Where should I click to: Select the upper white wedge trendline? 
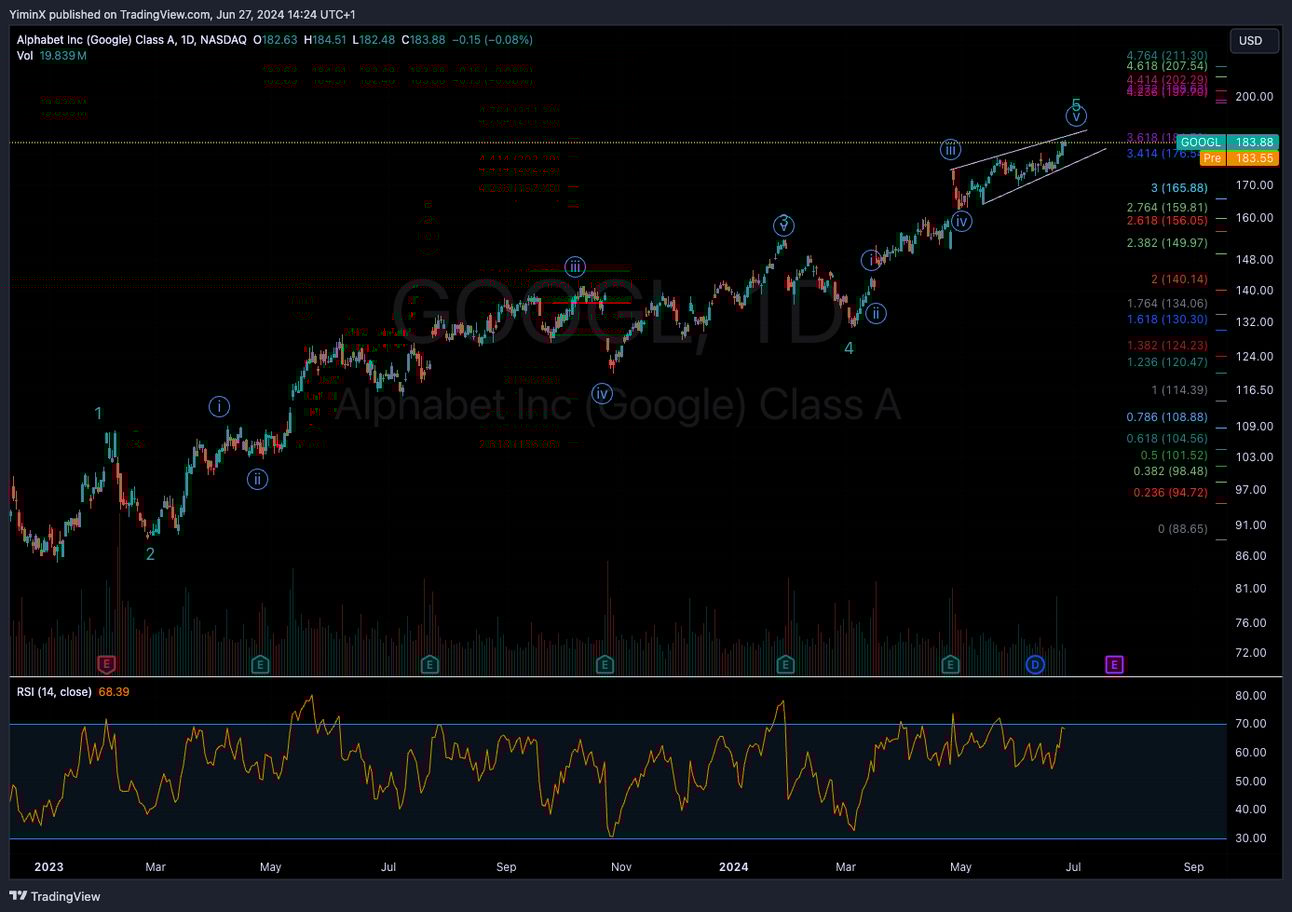pos(1019,149)
